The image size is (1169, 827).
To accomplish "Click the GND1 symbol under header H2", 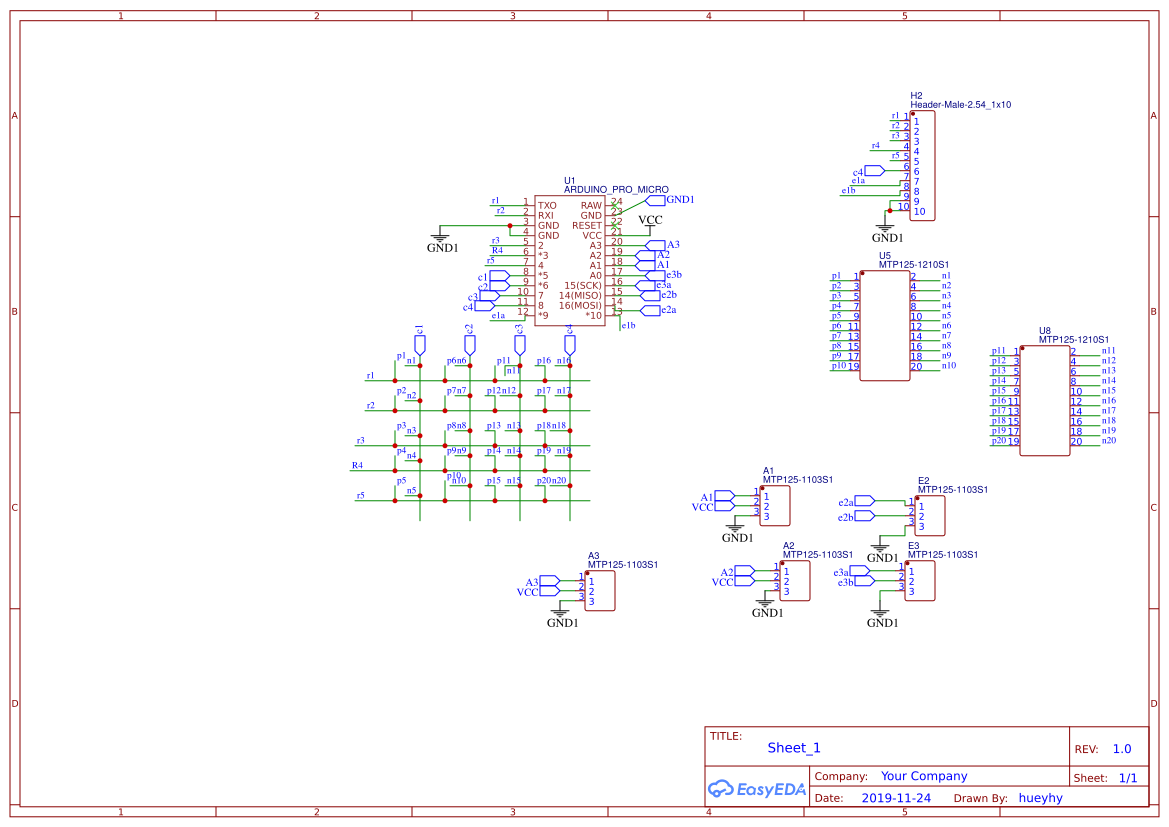I will [x=884, y=227].
